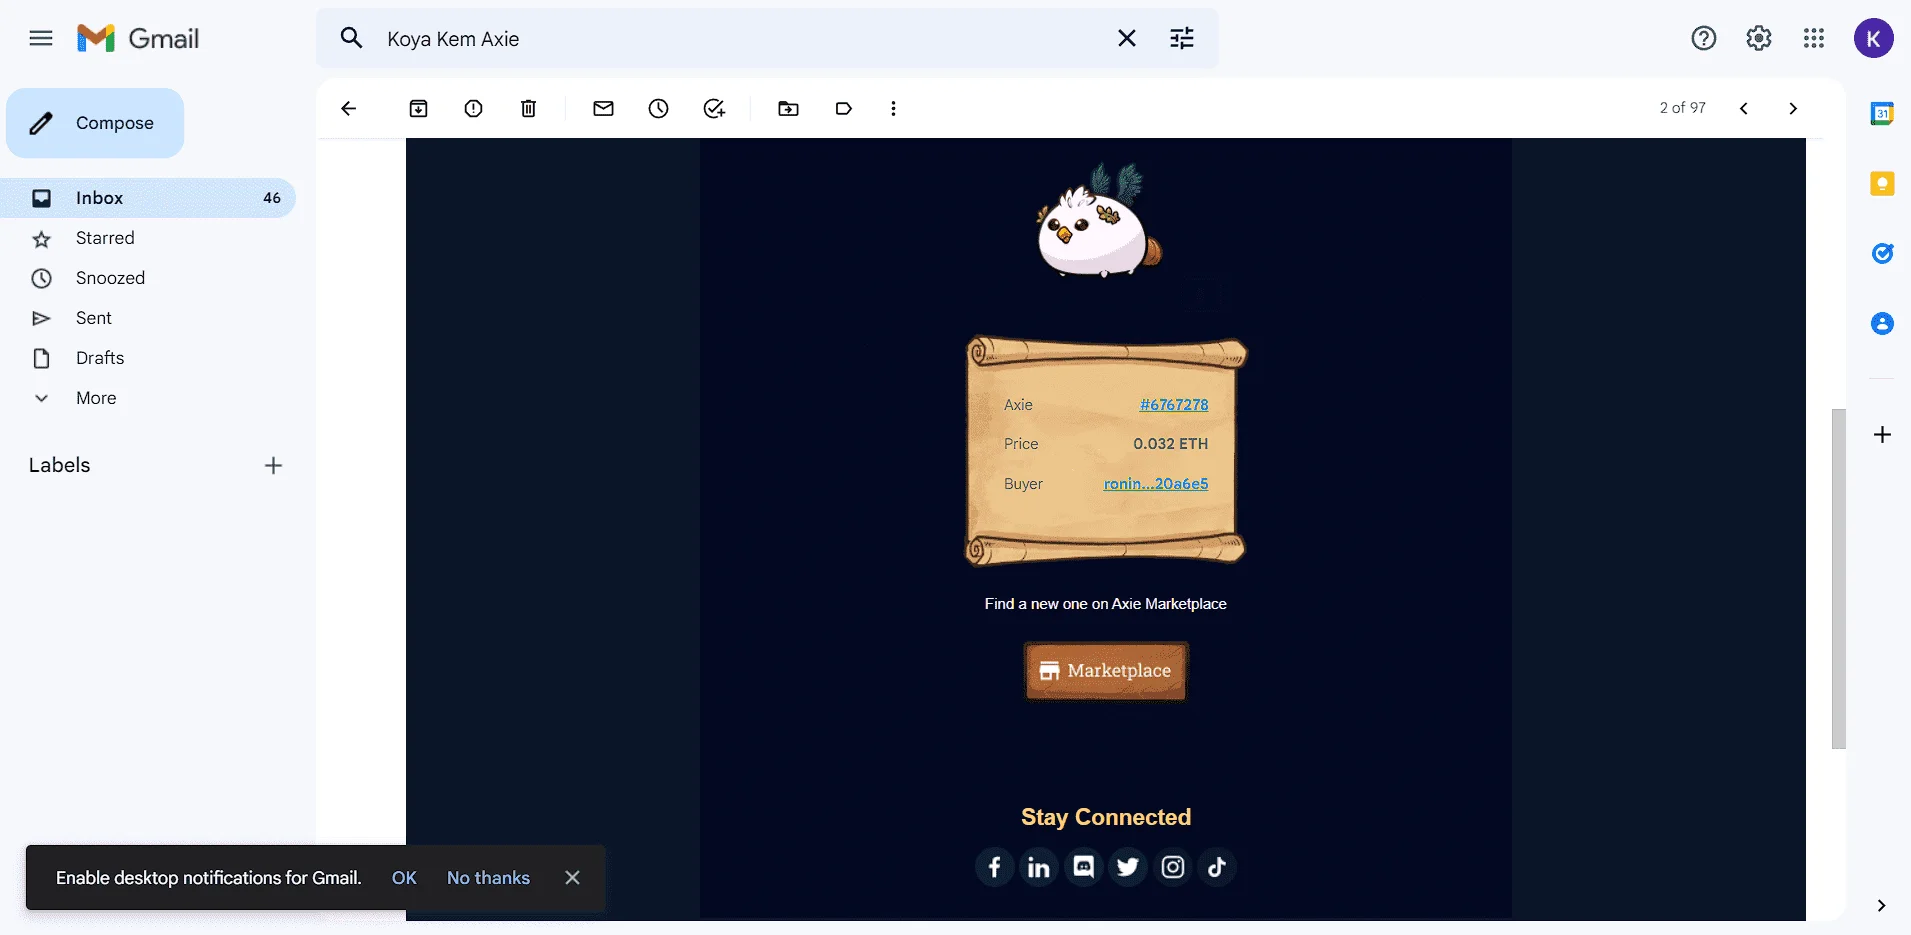Open the Facebook social icon

point(994,867)
